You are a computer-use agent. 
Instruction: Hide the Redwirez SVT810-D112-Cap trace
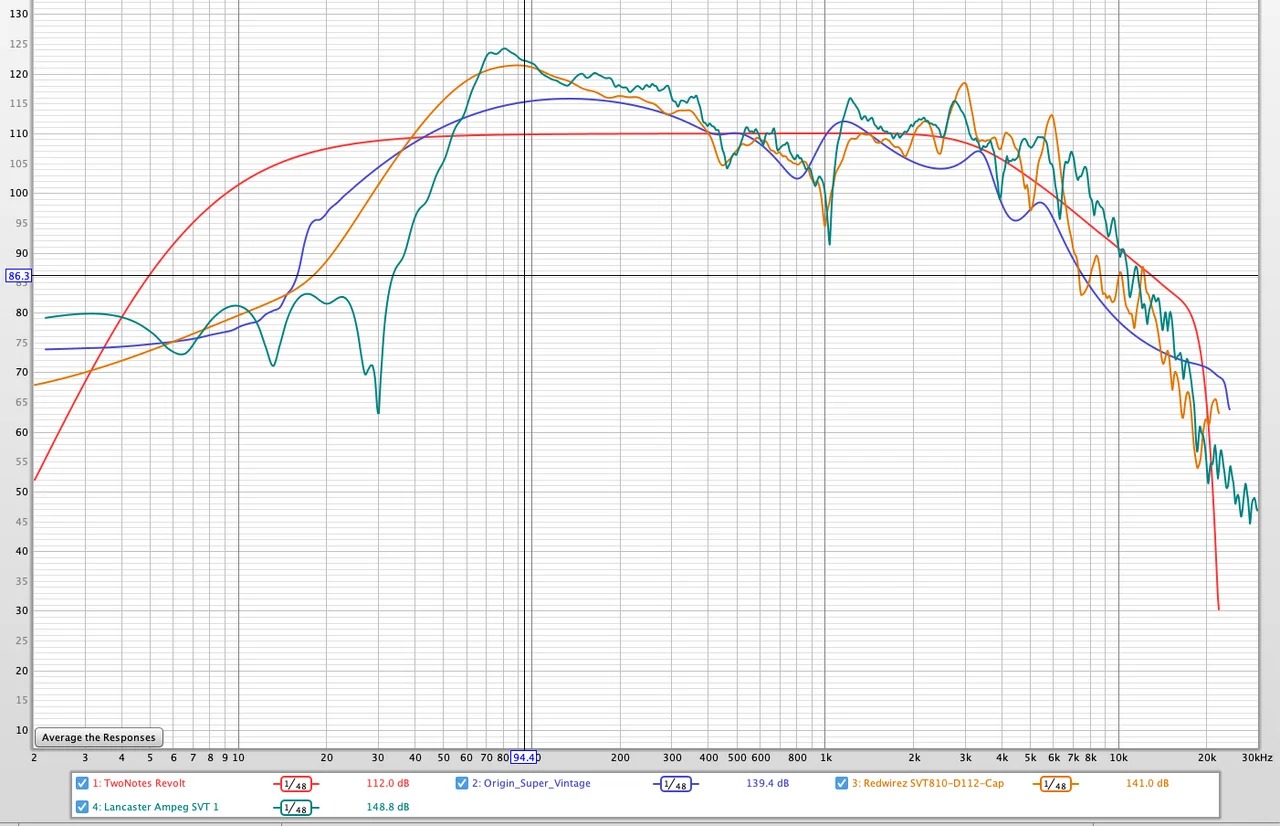tap(842, 783)
